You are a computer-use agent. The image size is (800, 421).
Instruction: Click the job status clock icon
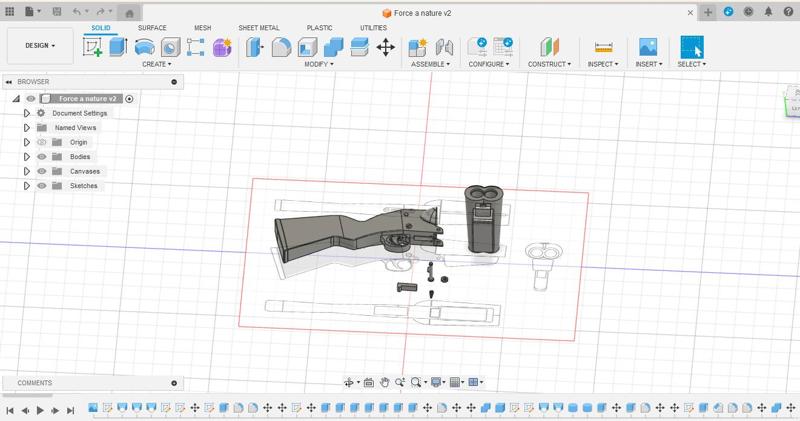748,12
